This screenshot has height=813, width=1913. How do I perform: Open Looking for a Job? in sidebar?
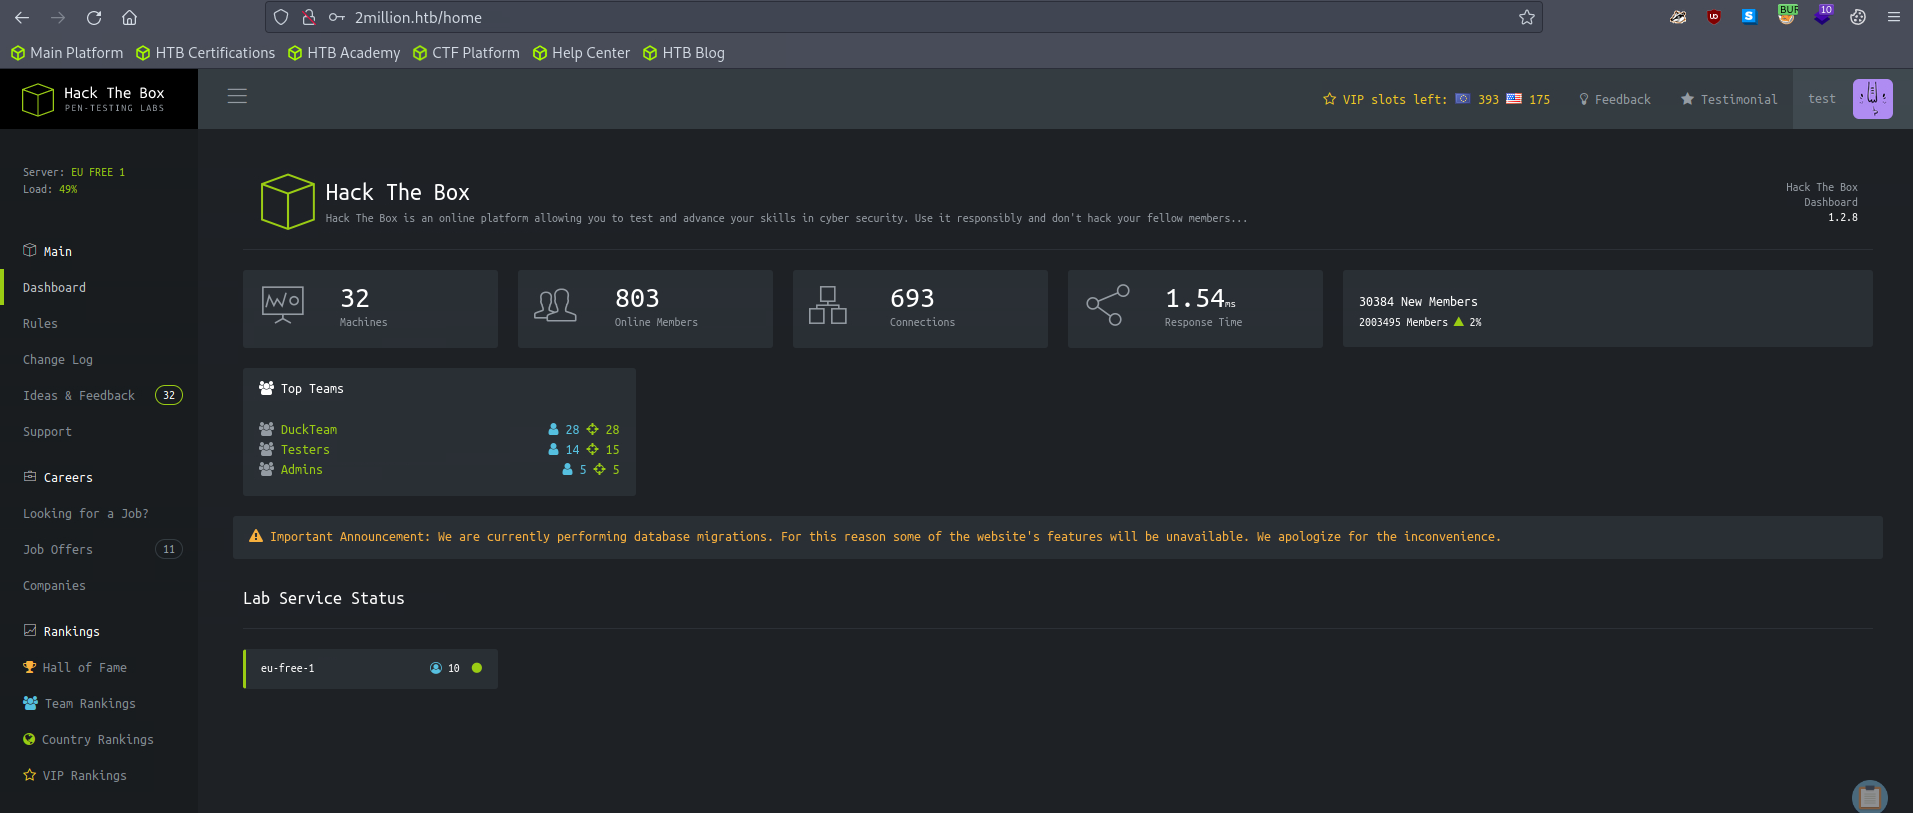[86, 513]
